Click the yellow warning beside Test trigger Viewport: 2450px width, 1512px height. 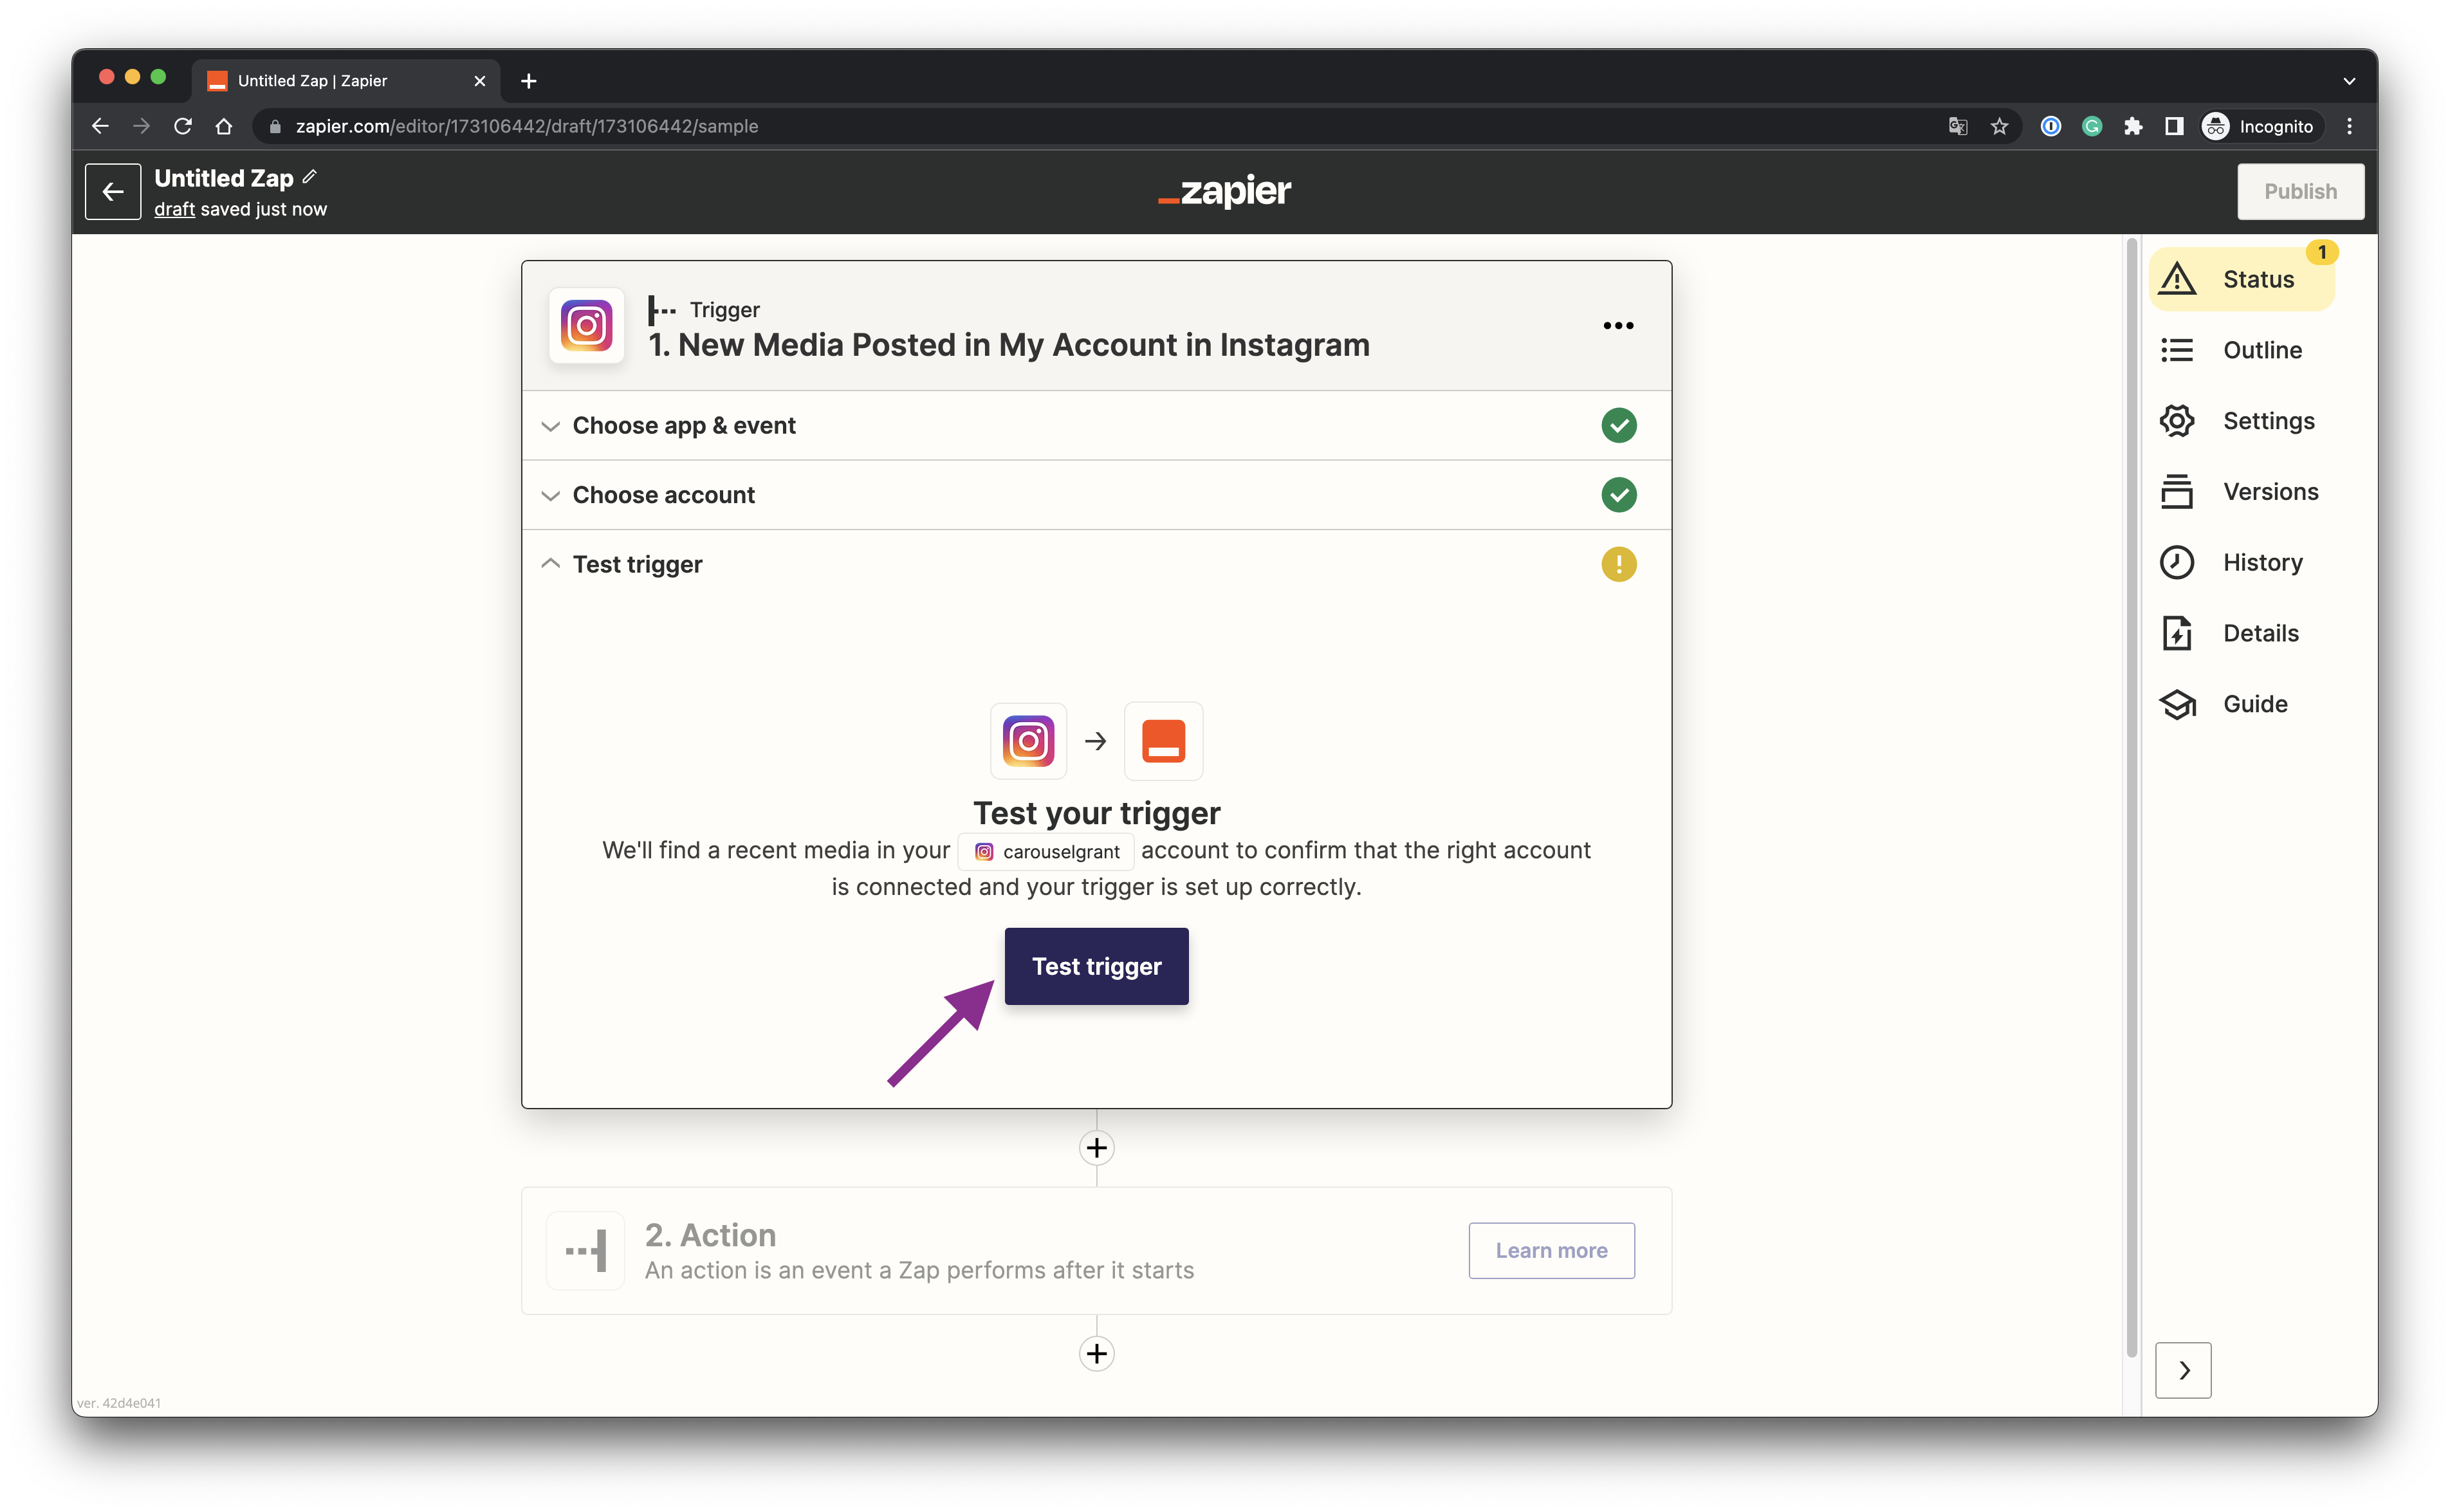1618,565
